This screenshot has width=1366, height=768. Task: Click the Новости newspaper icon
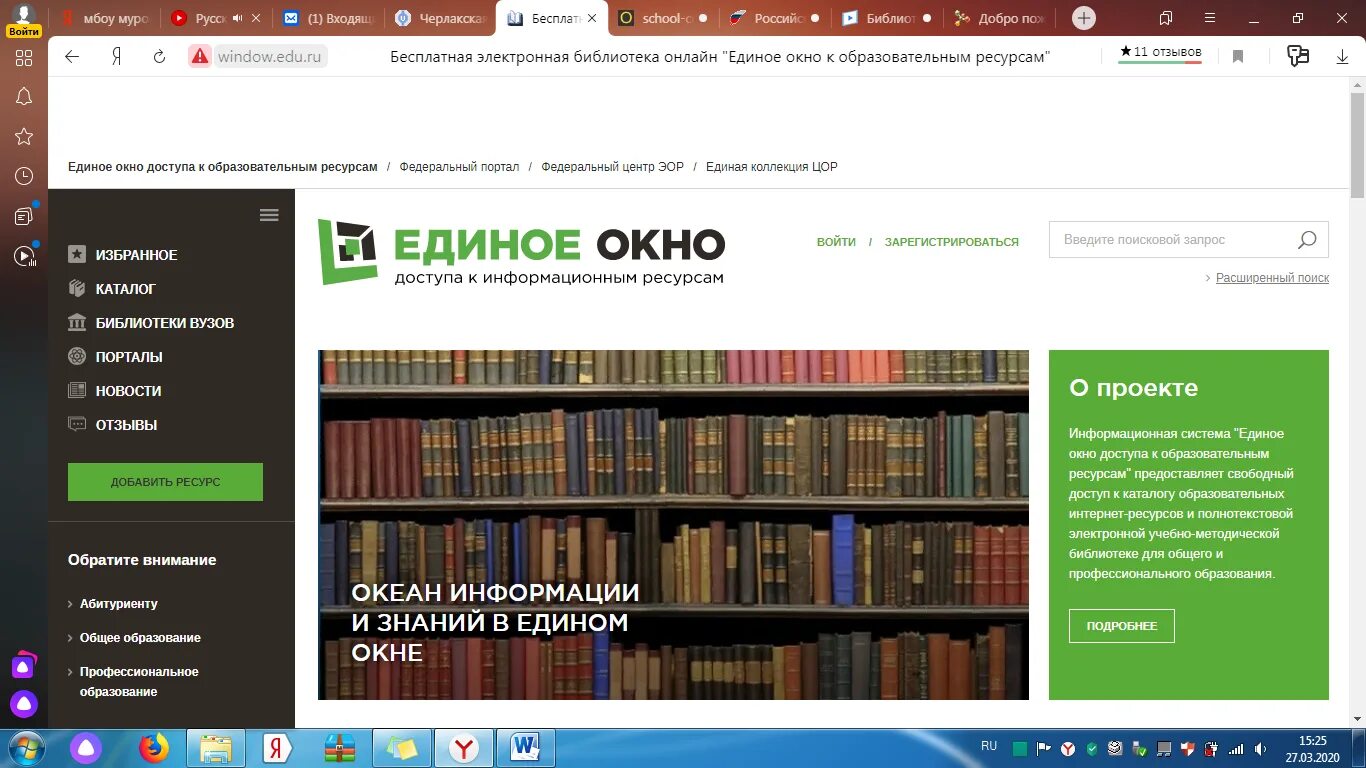(77, 391)
